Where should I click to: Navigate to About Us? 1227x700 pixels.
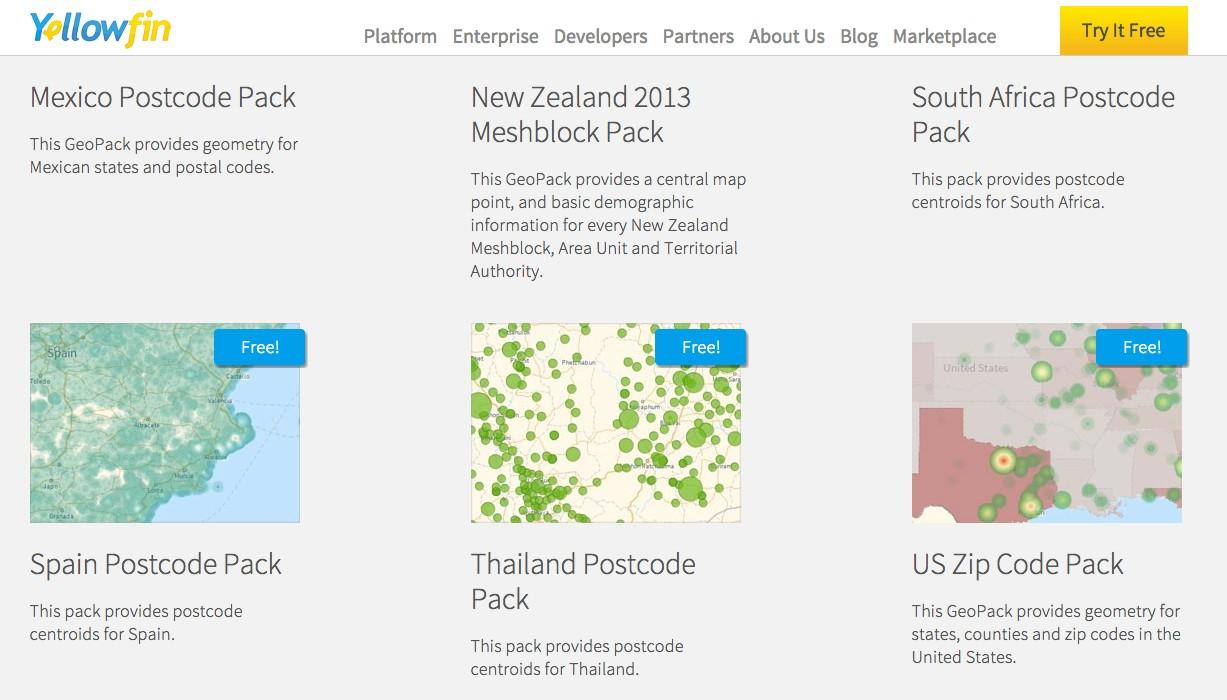pyautogui.click(x=787, y=36)
